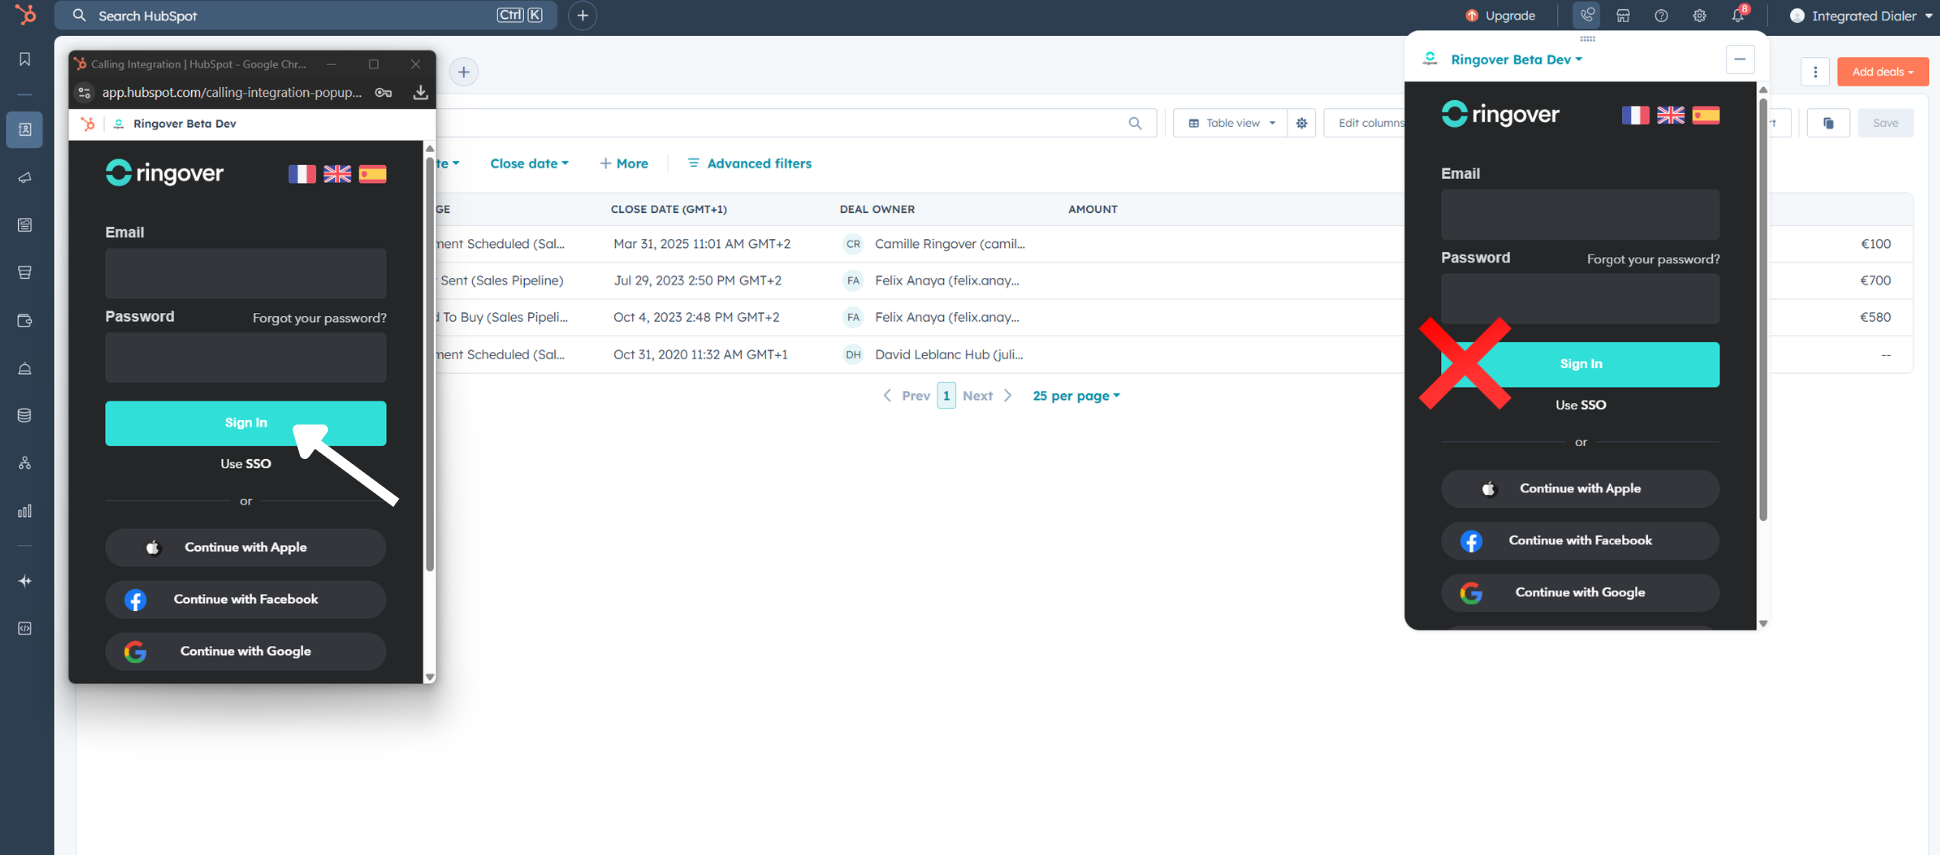This screenshot has height=855, width=1940.
Task: Click the help question mark icon
Action: point(1661,16)
